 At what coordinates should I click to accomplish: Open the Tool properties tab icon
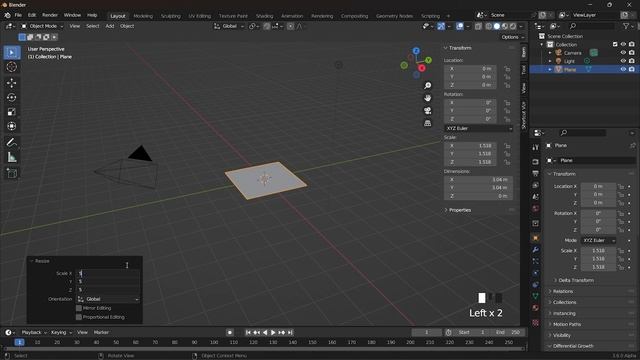(536, 147)
